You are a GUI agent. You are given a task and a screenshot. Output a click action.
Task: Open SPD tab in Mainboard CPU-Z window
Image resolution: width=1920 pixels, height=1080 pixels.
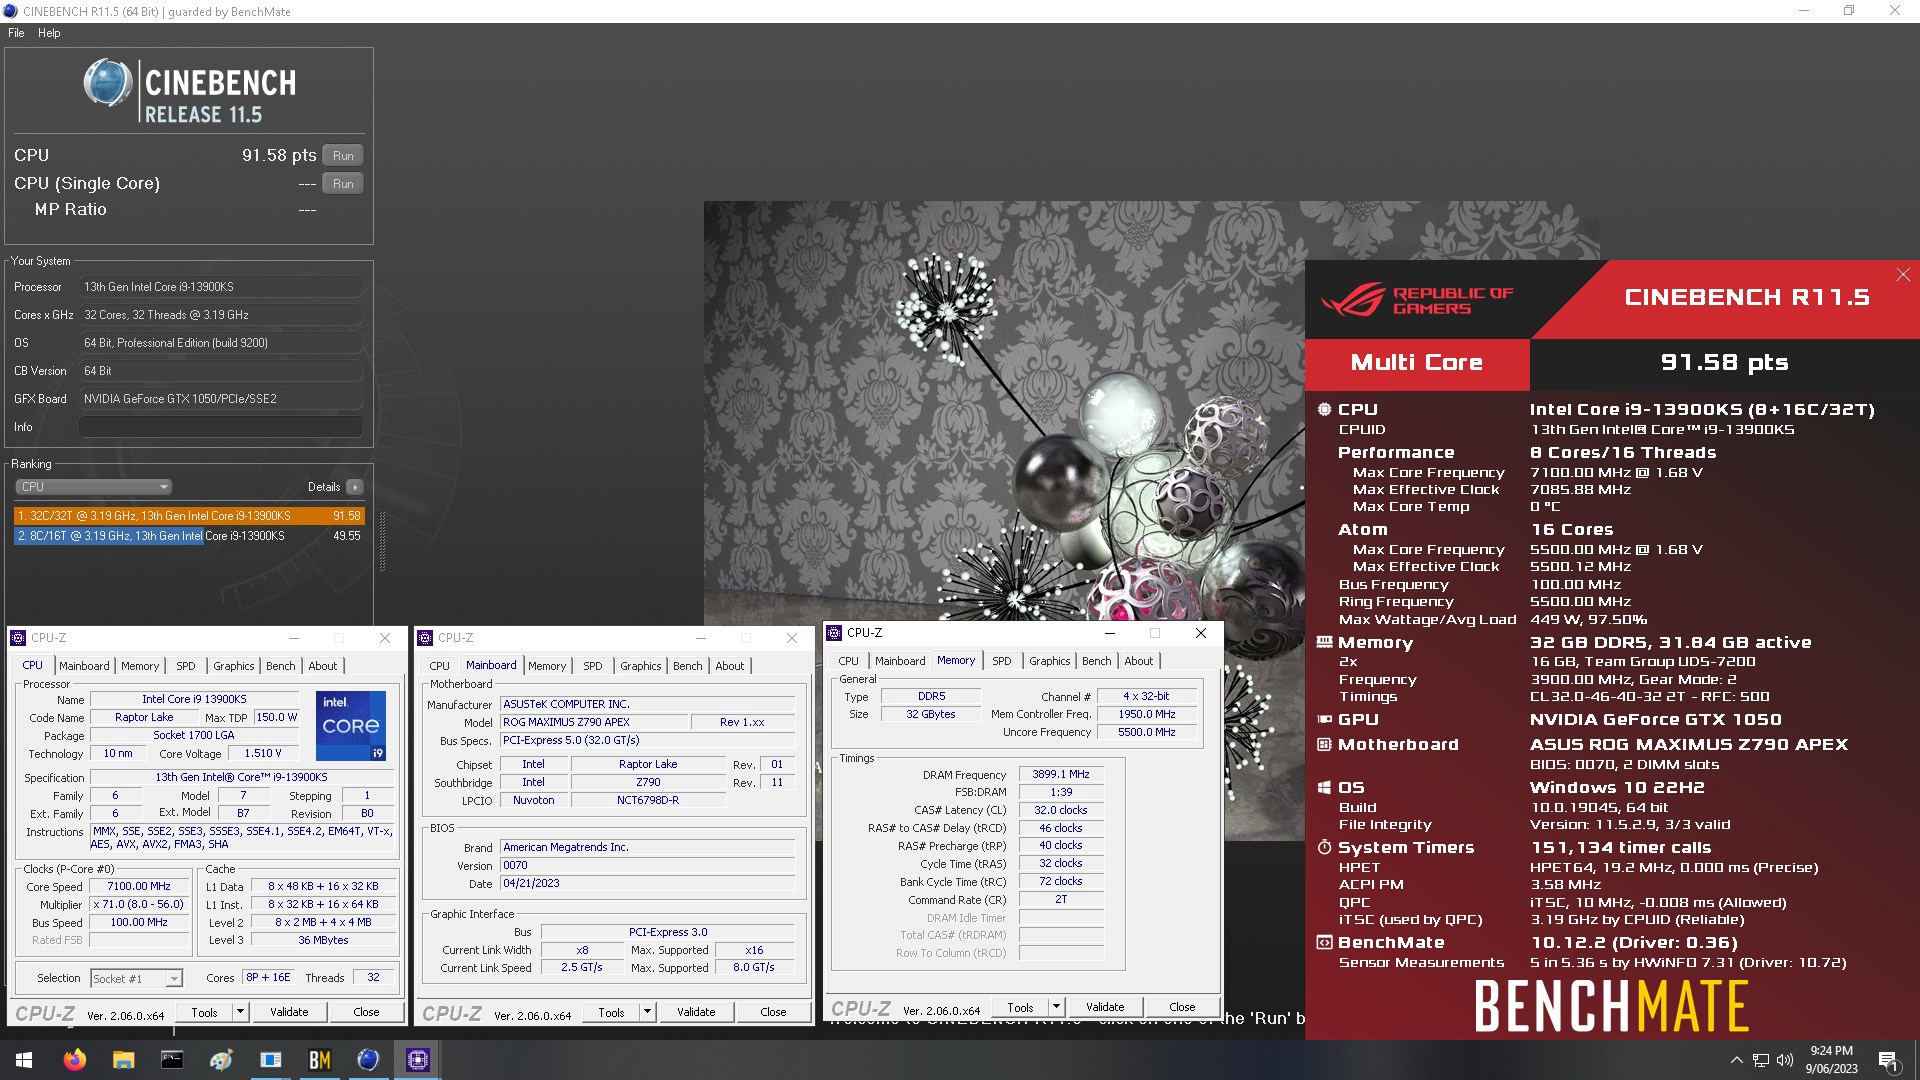[593, 666]
